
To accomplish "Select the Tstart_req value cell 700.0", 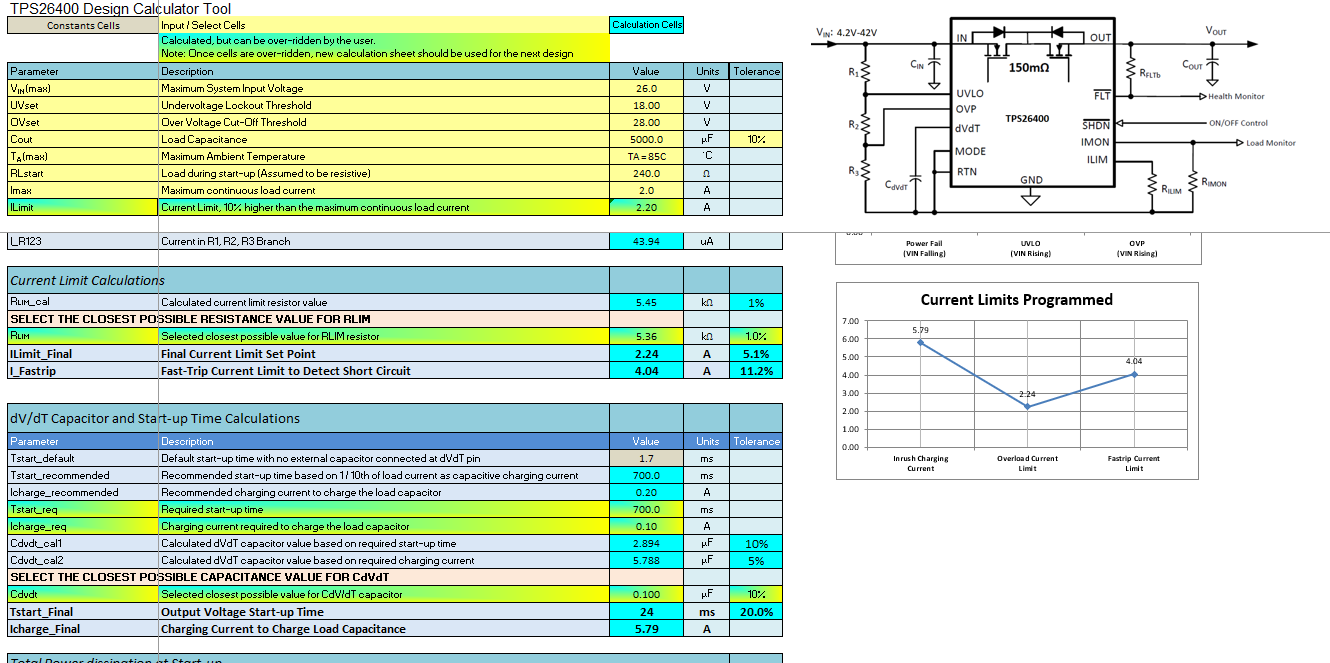I will point(646,509).
